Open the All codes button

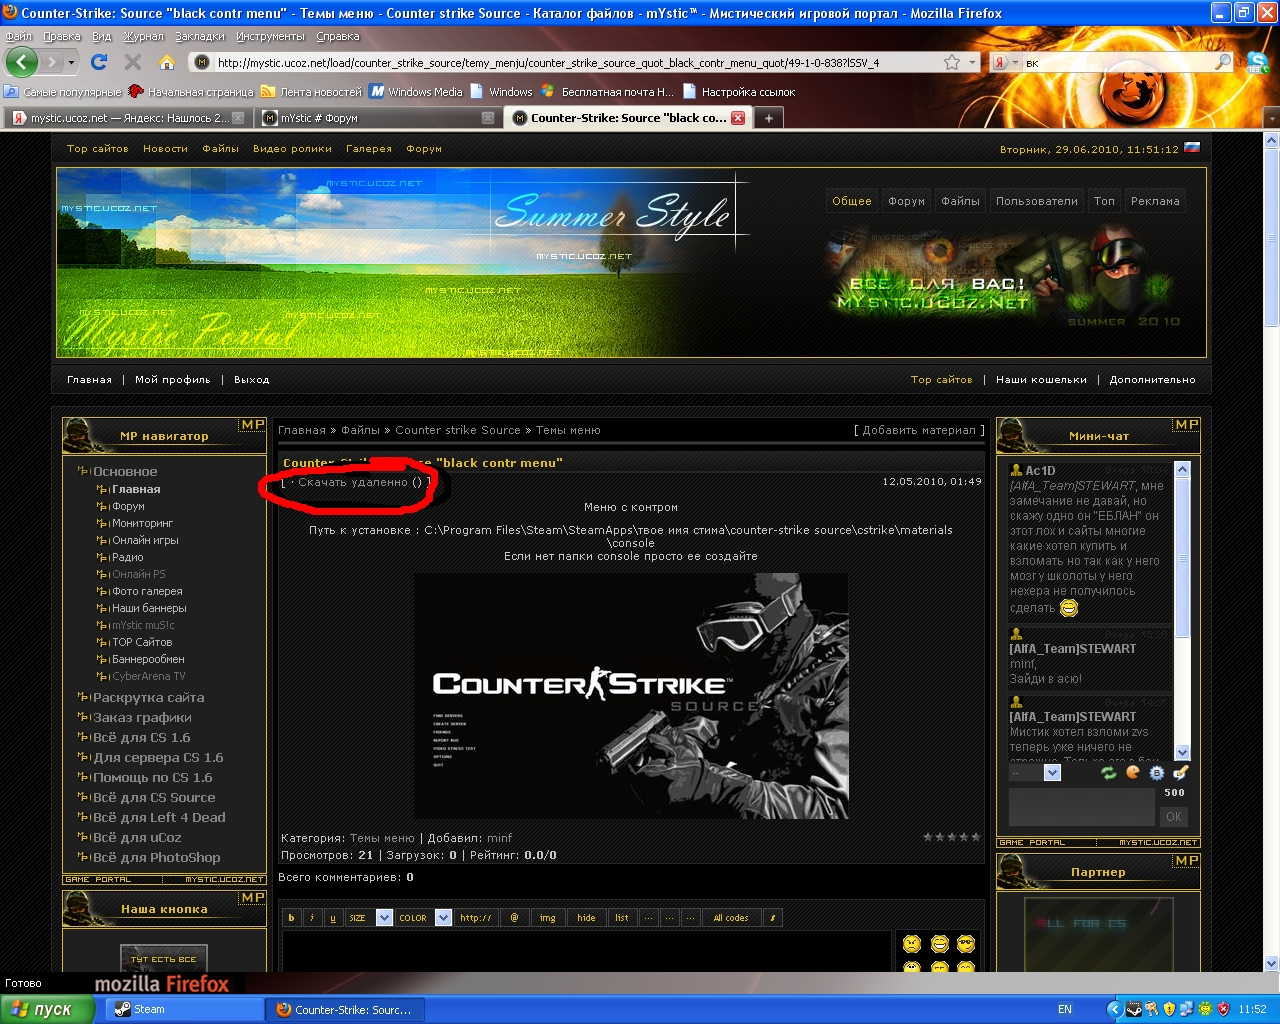click(x=731, y=917)
